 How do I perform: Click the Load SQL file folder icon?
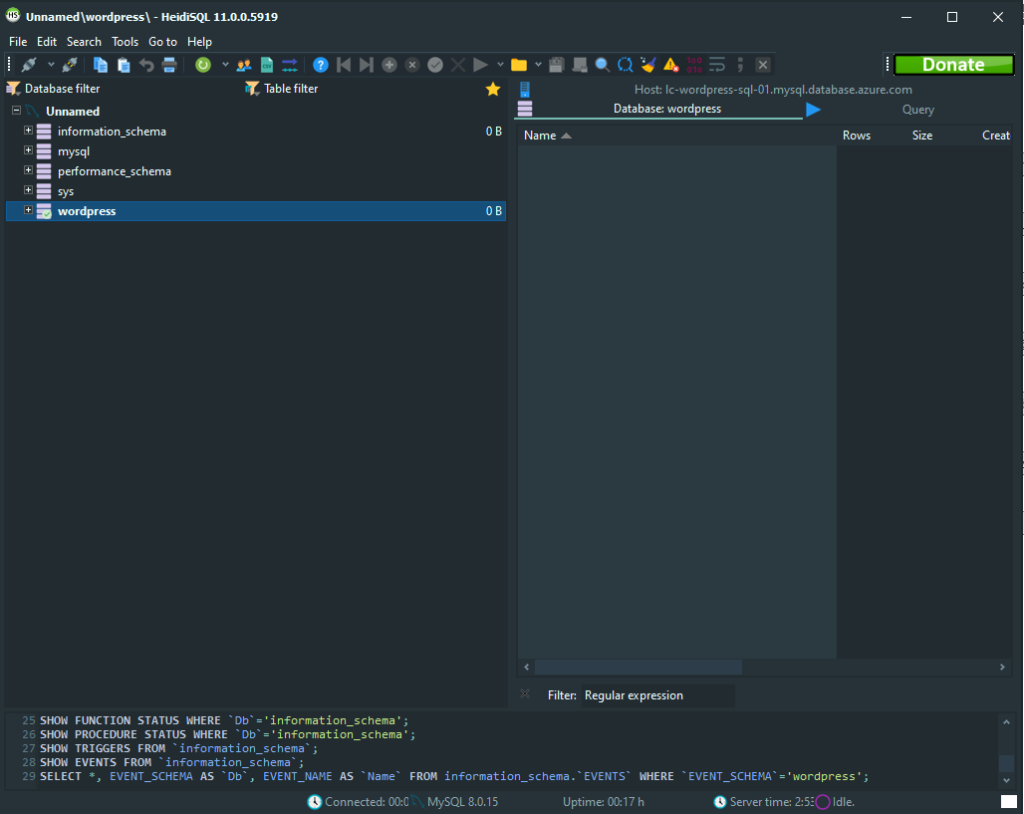pos(519,65)
